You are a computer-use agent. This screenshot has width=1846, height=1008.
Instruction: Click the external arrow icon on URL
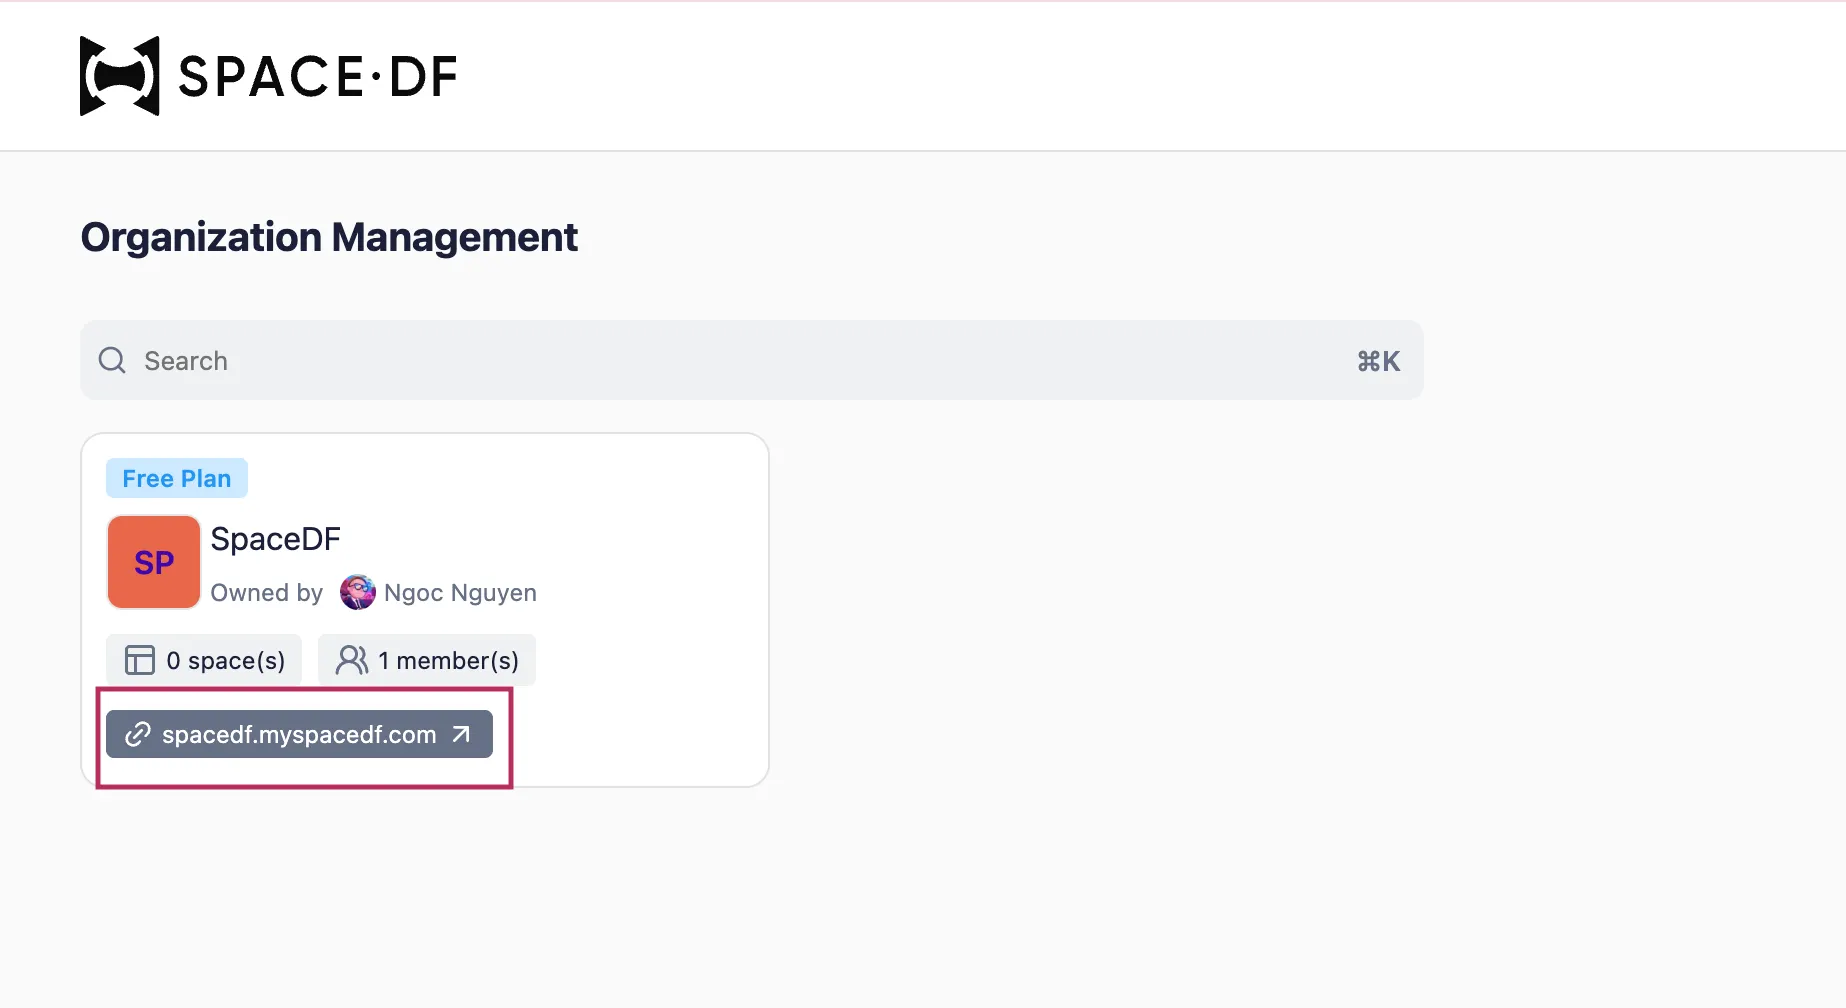click(461, 735)
